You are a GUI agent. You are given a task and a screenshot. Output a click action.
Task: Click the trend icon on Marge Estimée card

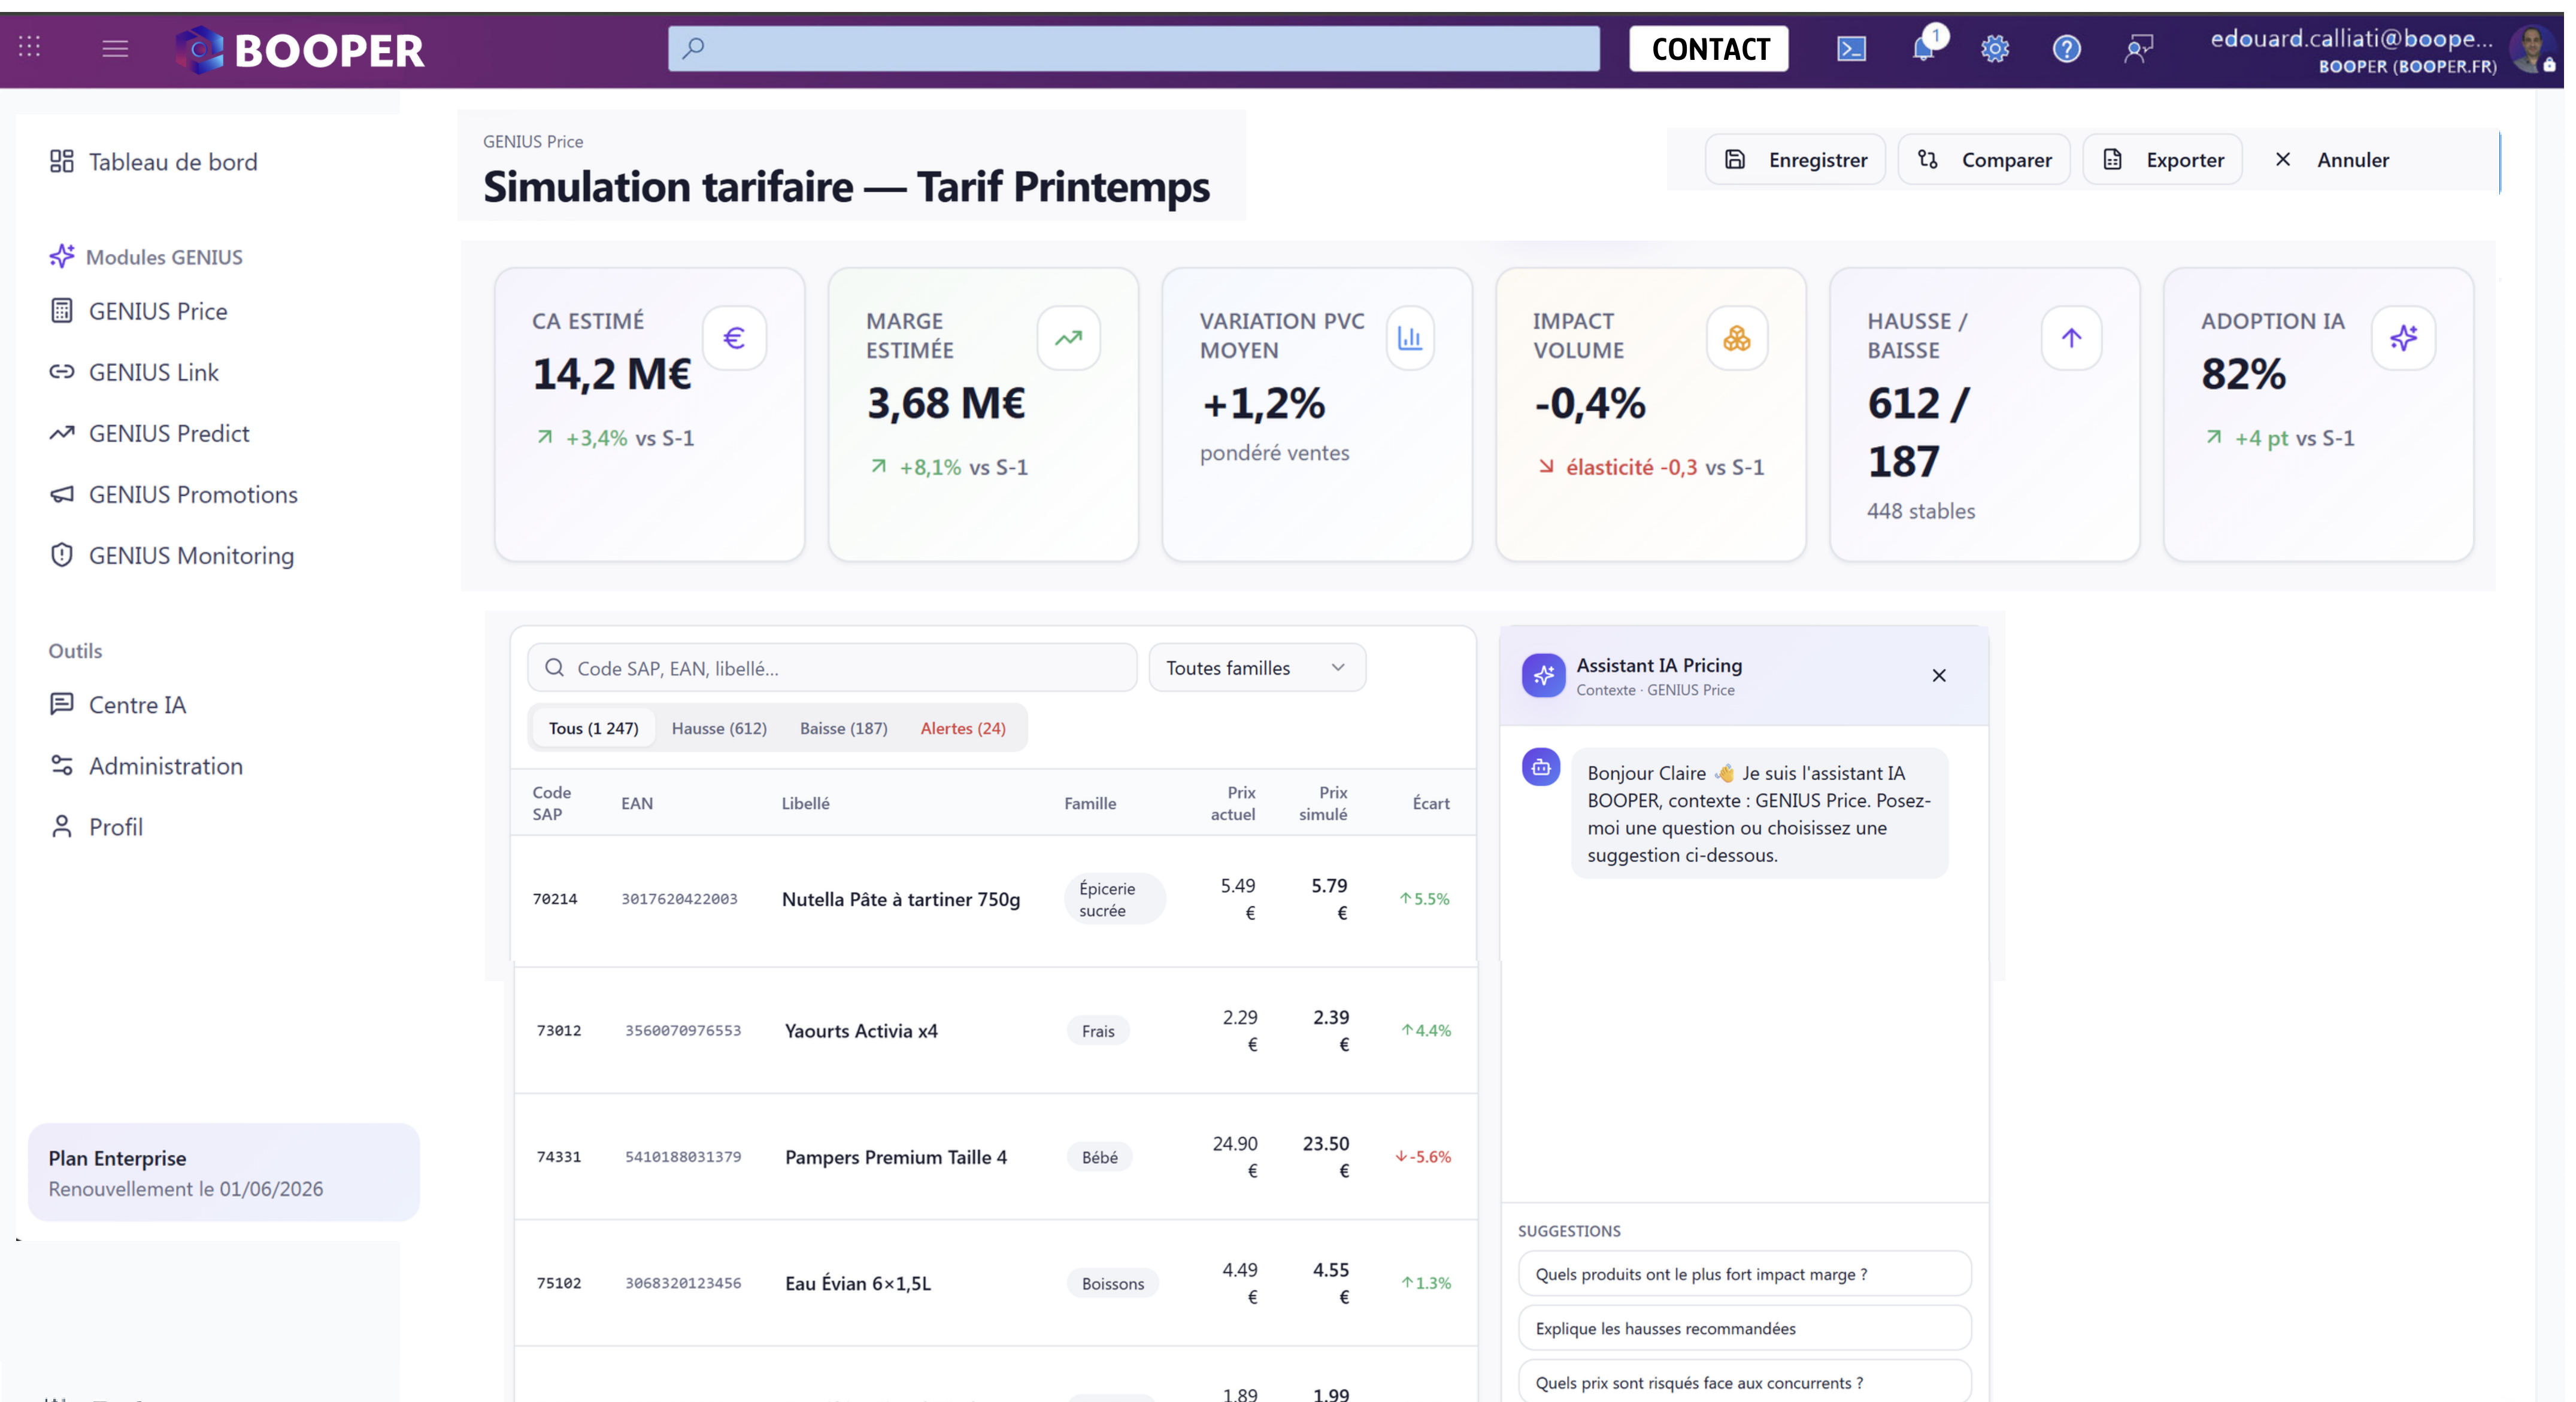(1068, 338)
